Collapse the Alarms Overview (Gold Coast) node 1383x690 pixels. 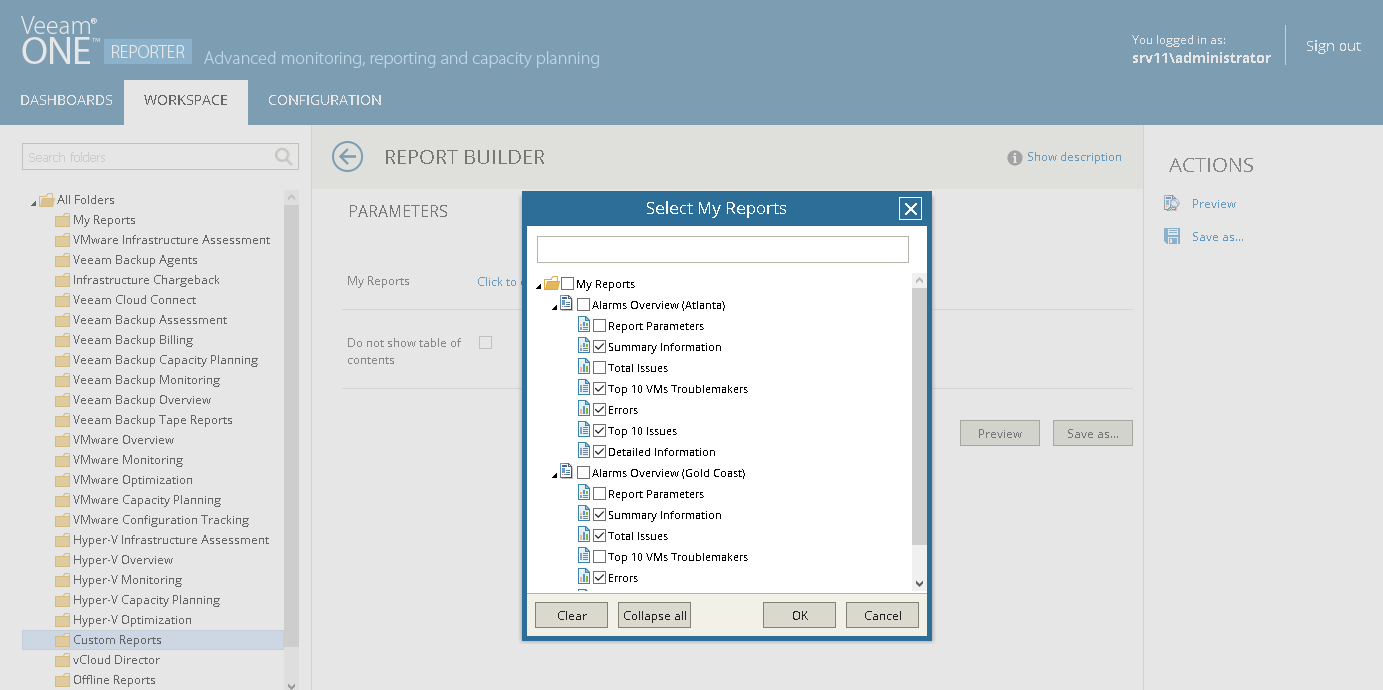[x=555, y=476]
